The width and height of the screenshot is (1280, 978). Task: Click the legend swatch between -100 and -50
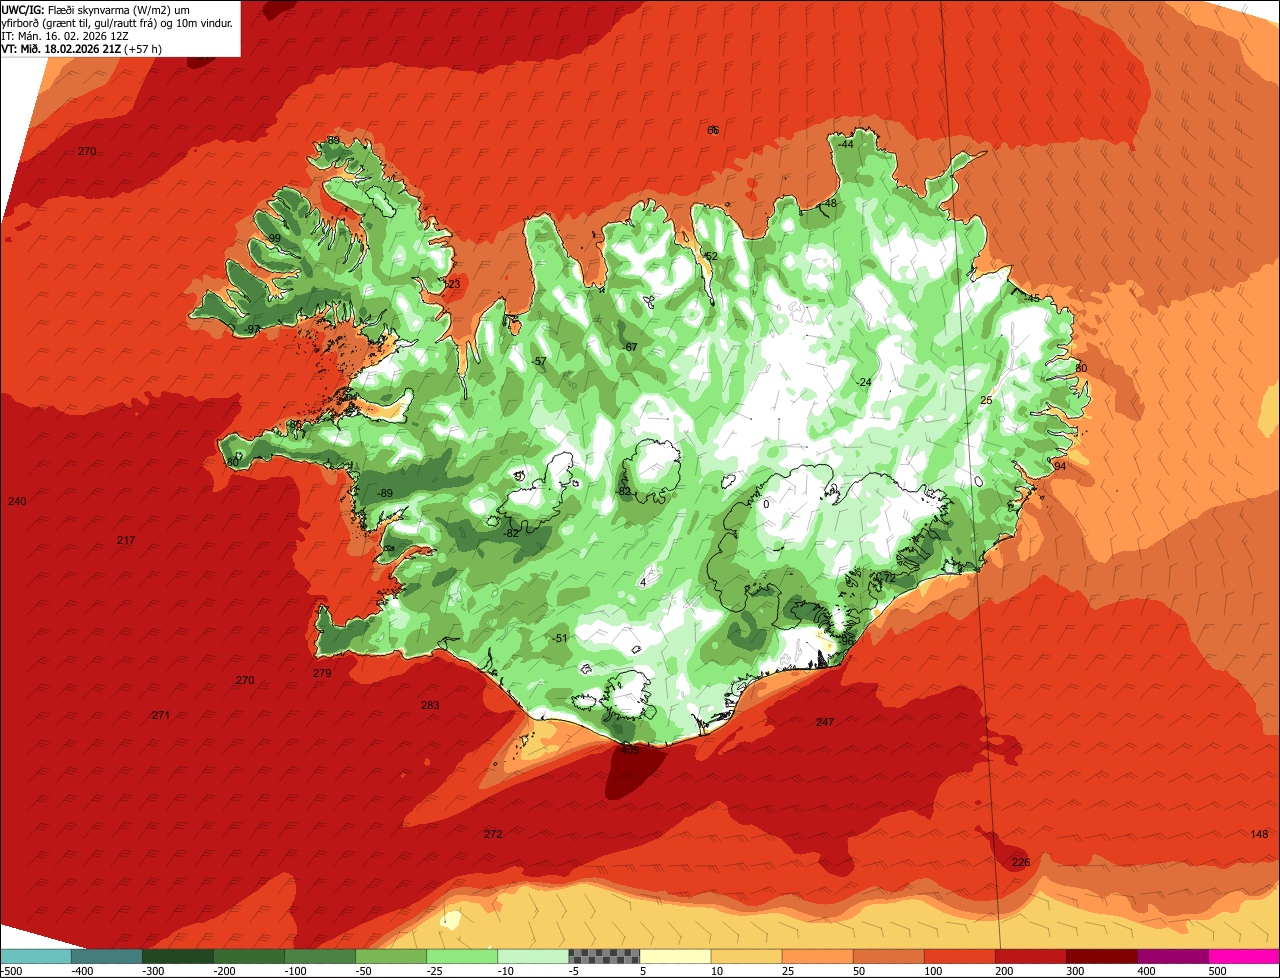pyautogui.click(x=320, y=956)
